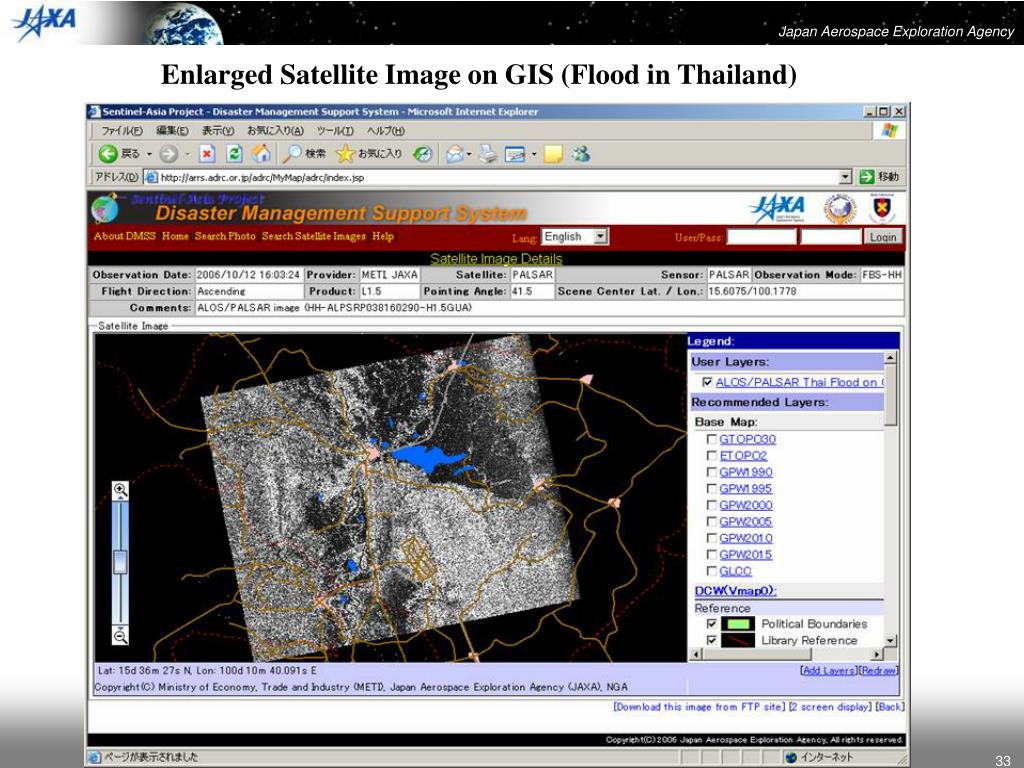This screenshot has height=768, width=1024.
Task: Click the map zoom slider handle
Action: pos(120,562)
